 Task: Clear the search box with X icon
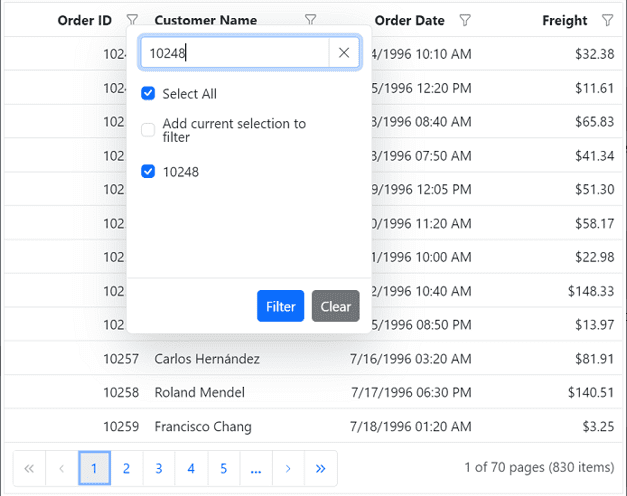(x=344, y=53)
